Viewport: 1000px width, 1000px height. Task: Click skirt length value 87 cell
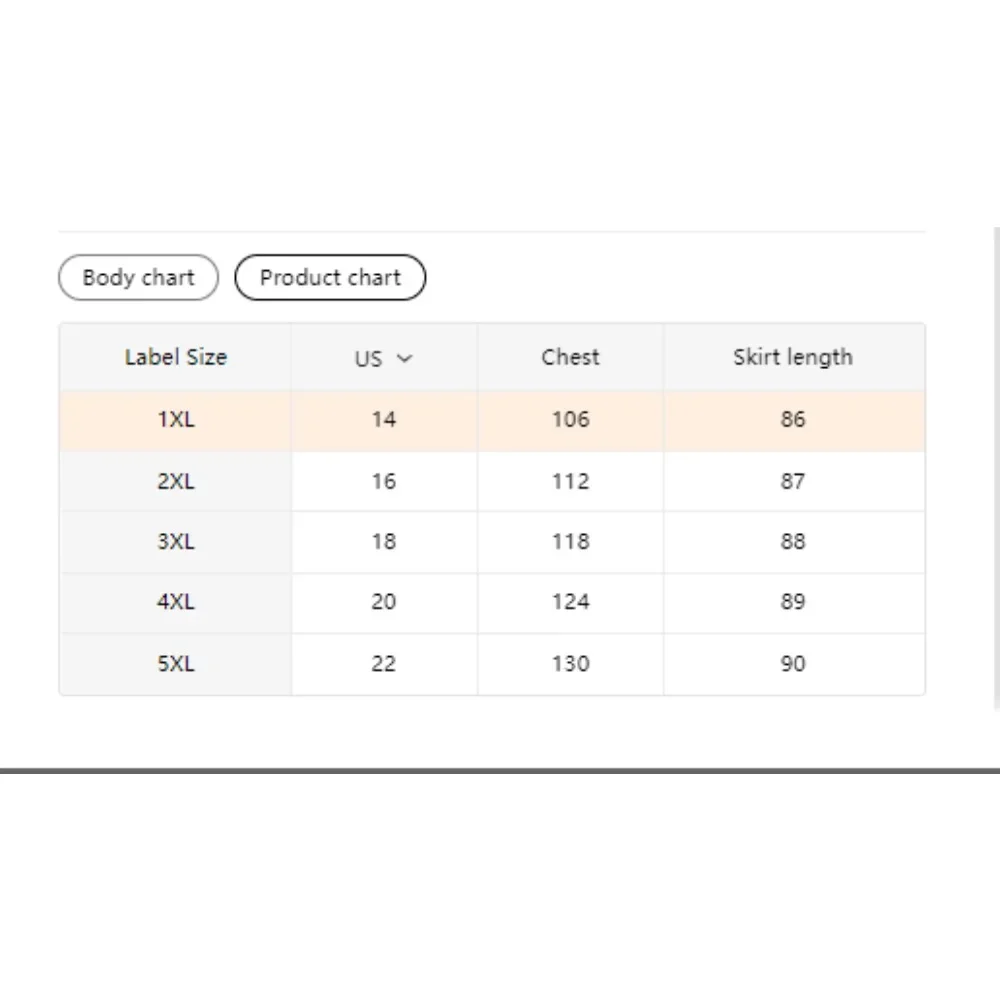point(793,481)
